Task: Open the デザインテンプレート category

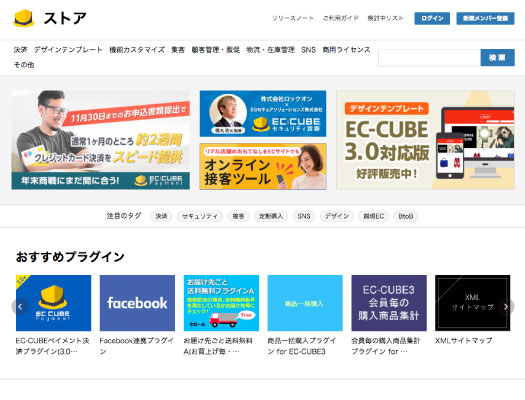Action: (x=68, y=50)
